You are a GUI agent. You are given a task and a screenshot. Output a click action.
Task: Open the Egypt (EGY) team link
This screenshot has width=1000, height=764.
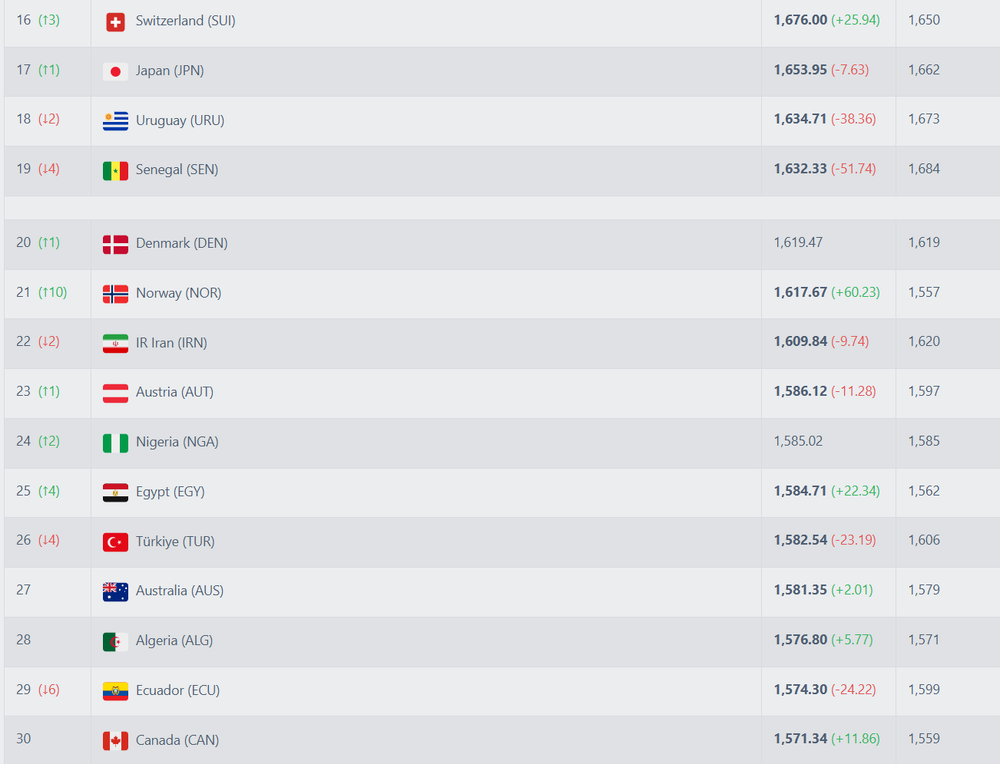170,492
